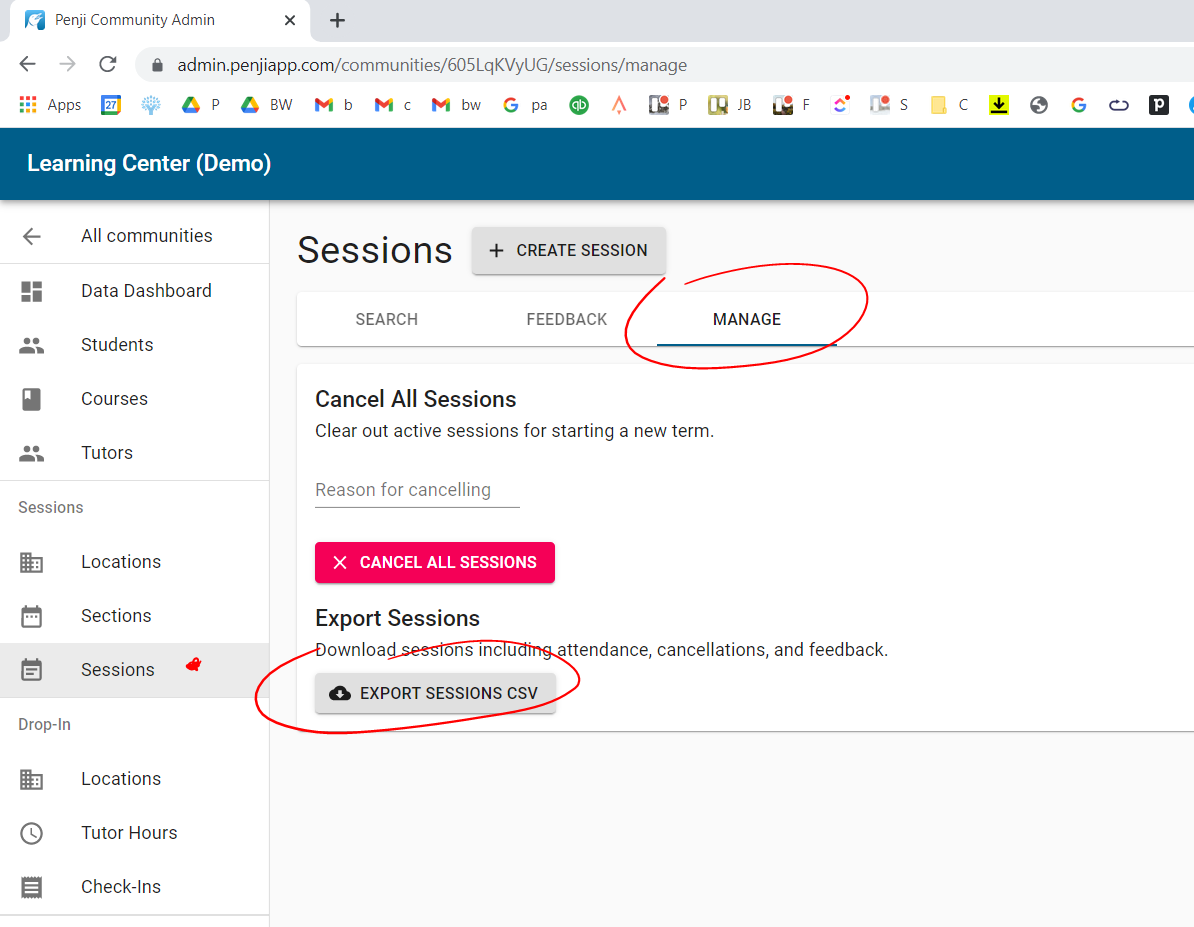The image size is (1194, 927).
Task: Reload the page with browser refresh icon
Action: 108,65
